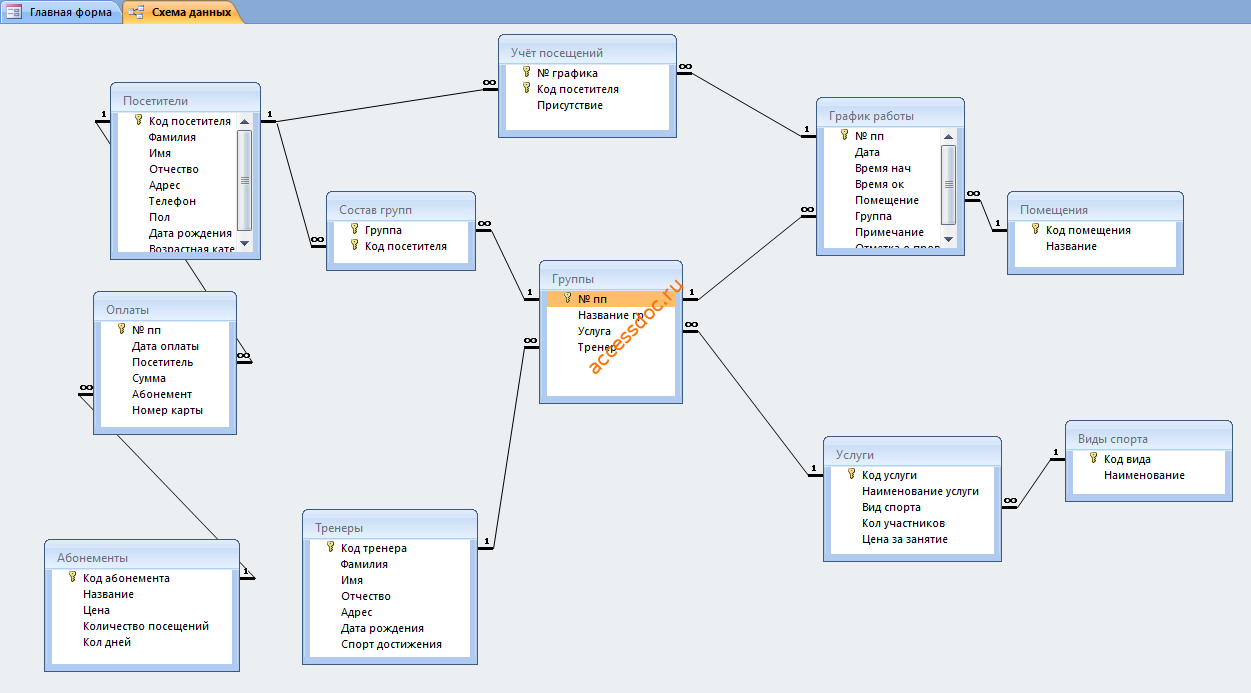Select the Абонементы table title bar
Viewport: 1251px width, 693px height.
142,557
